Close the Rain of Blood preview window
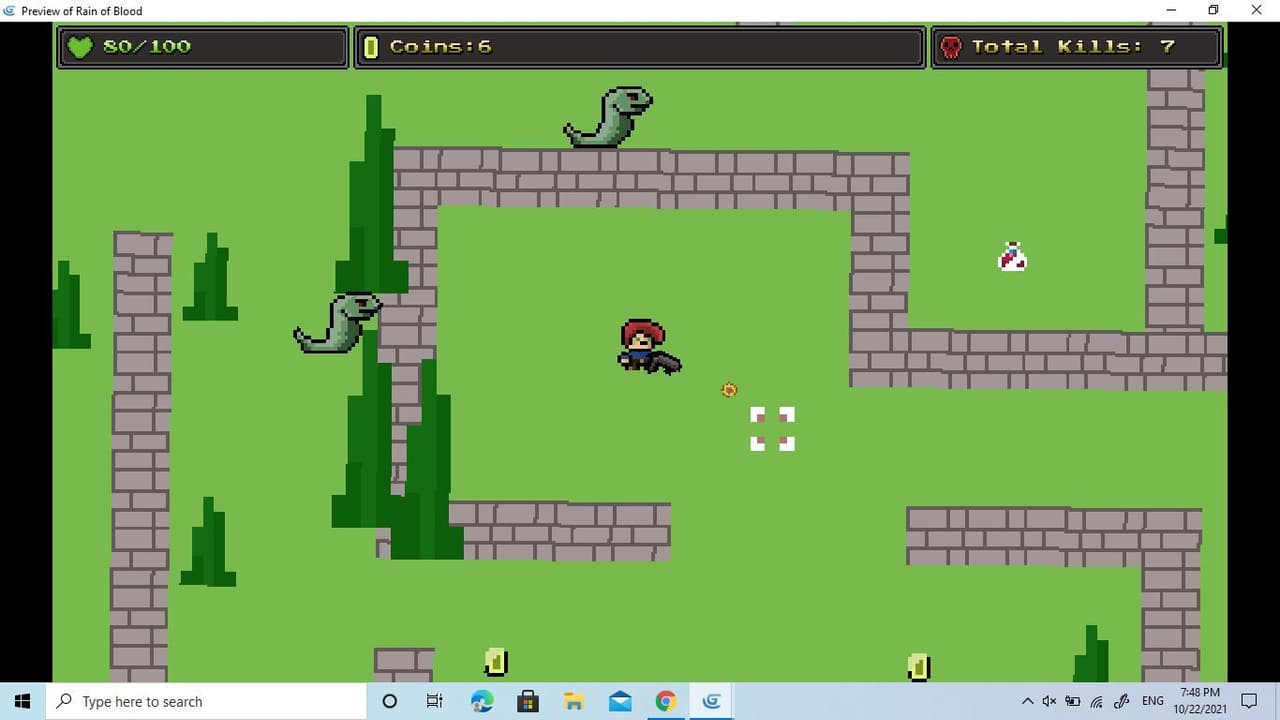 (x=1257, y=10)
